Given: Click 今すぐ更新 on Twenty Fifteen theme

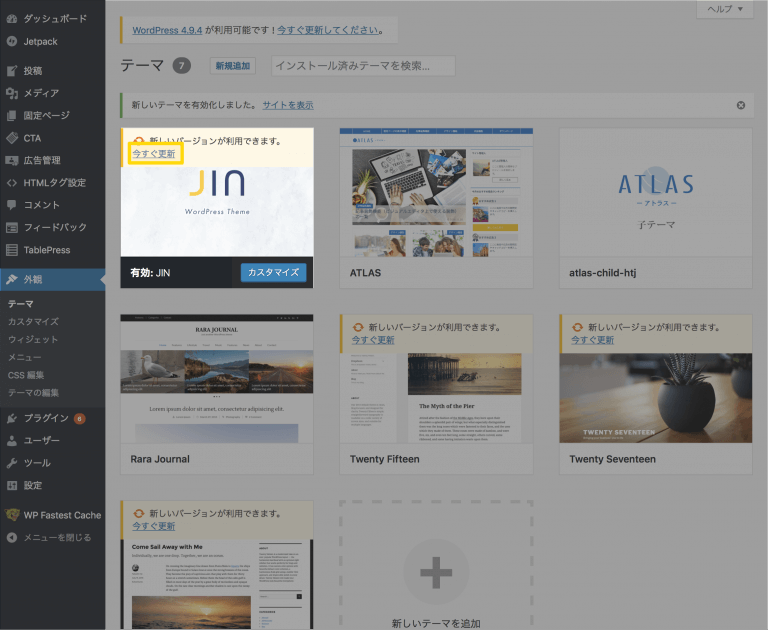Looking at the screenshot, I should (x=373, y=339).
